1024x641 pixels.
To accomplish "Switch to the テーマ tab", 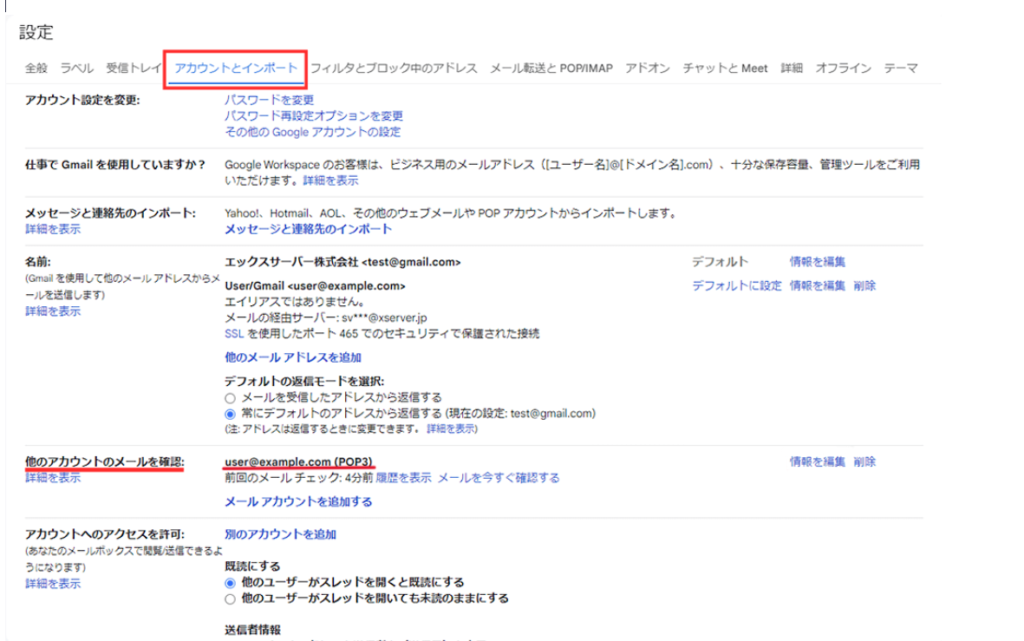I will [901, 68].
